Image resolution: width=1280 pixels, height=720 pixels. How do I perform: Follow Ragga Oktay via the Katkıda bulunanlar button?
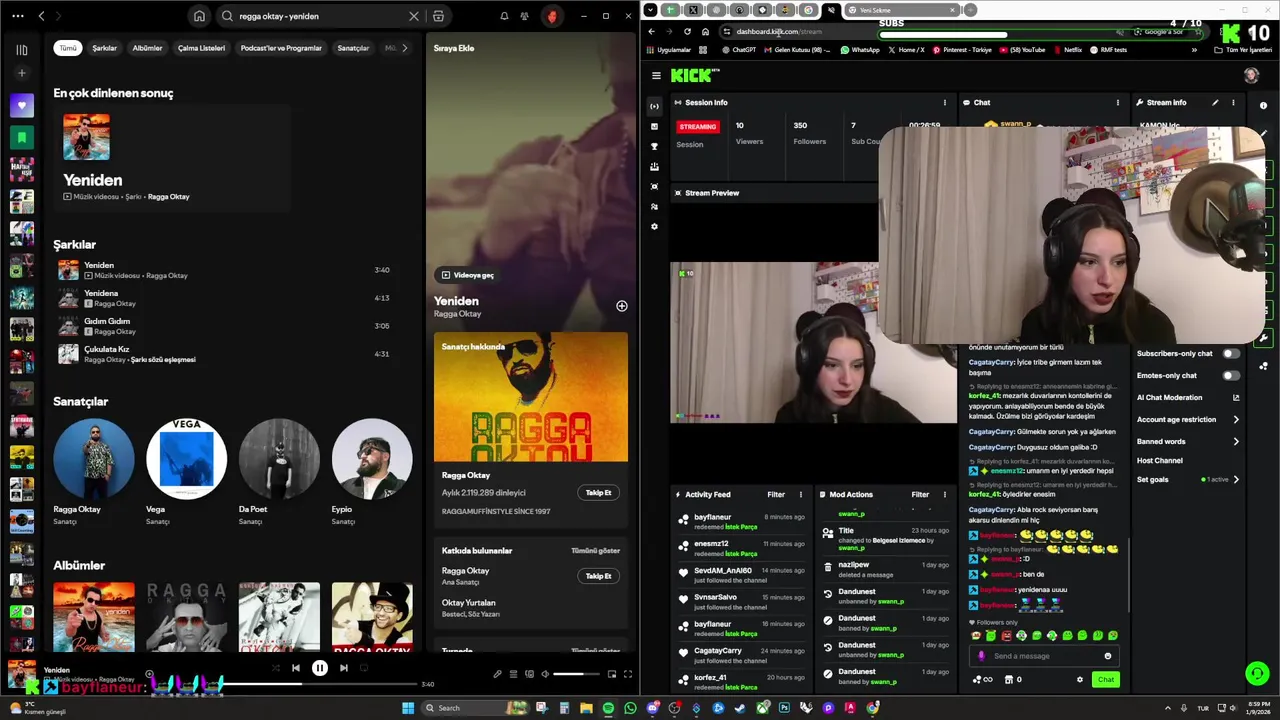(x=598, y=576)
